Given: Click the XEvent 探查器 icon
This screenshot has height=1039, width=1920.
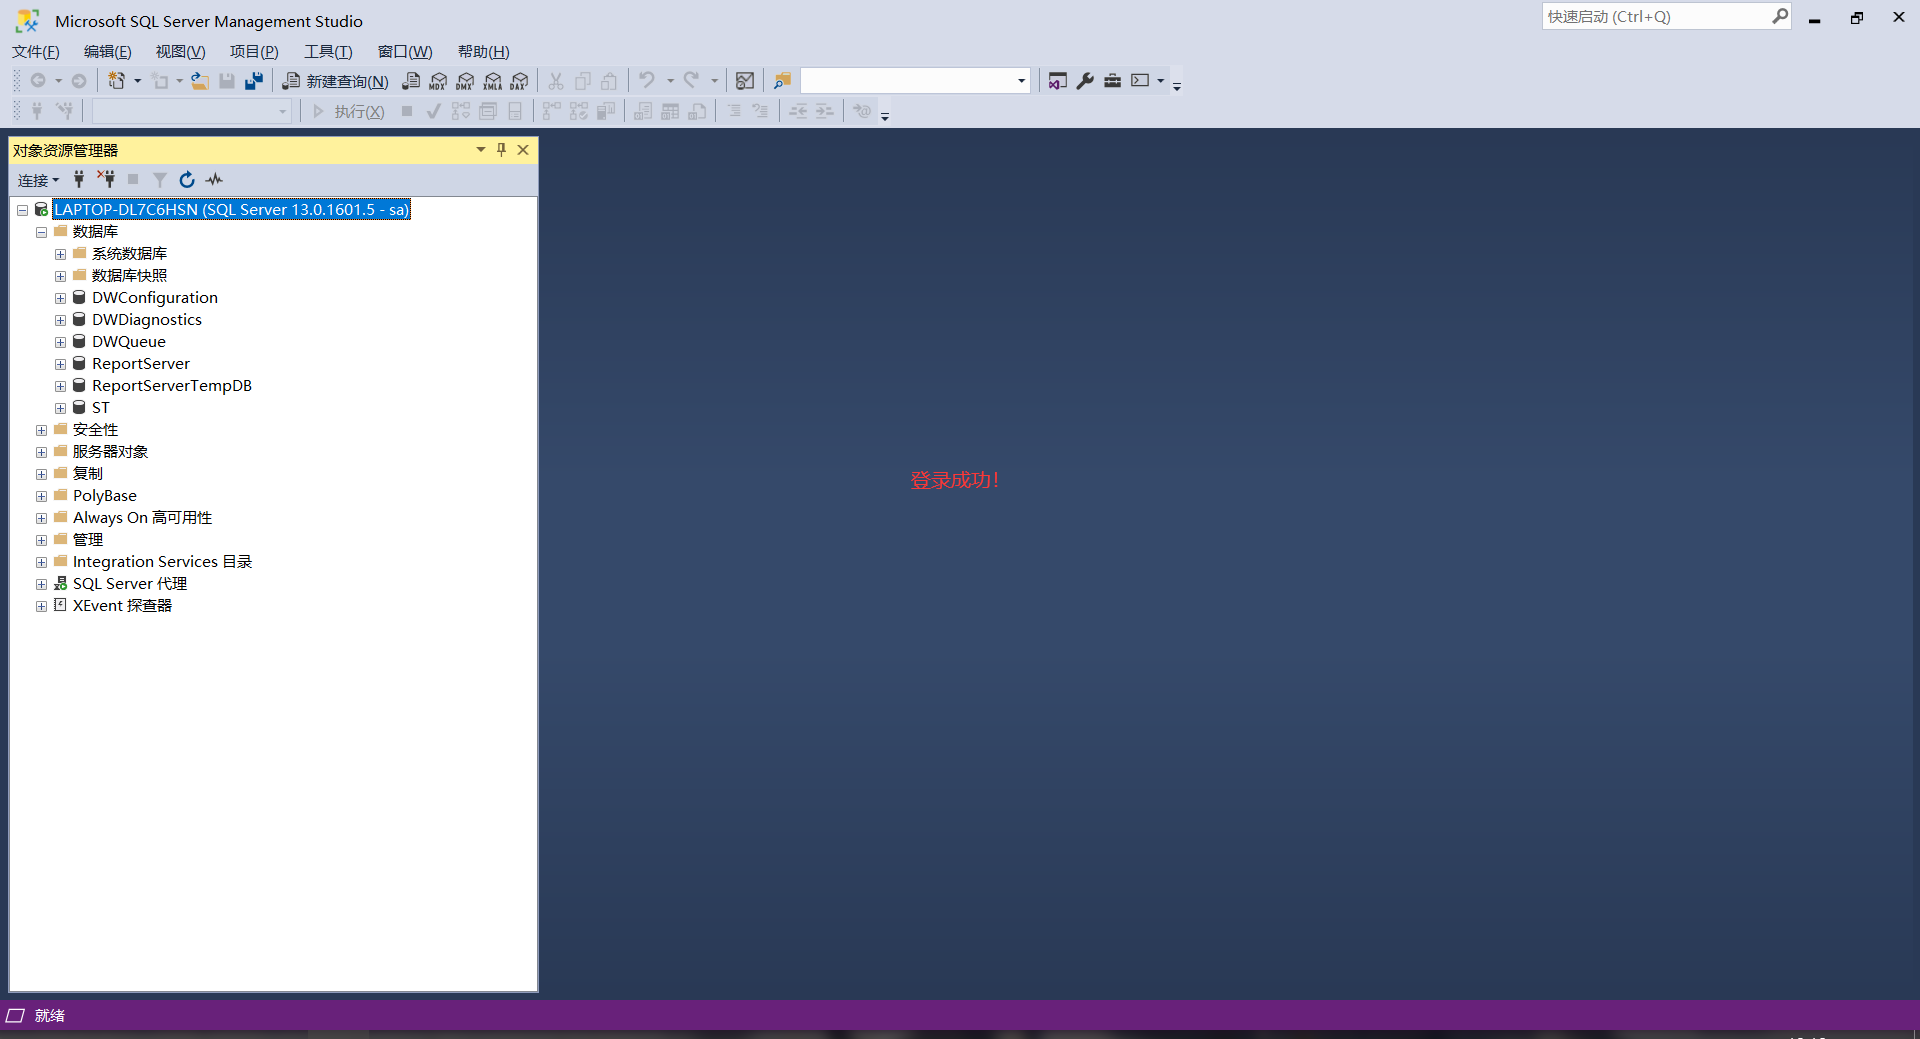Looking at the screenshot, I should tap(60, 606).
